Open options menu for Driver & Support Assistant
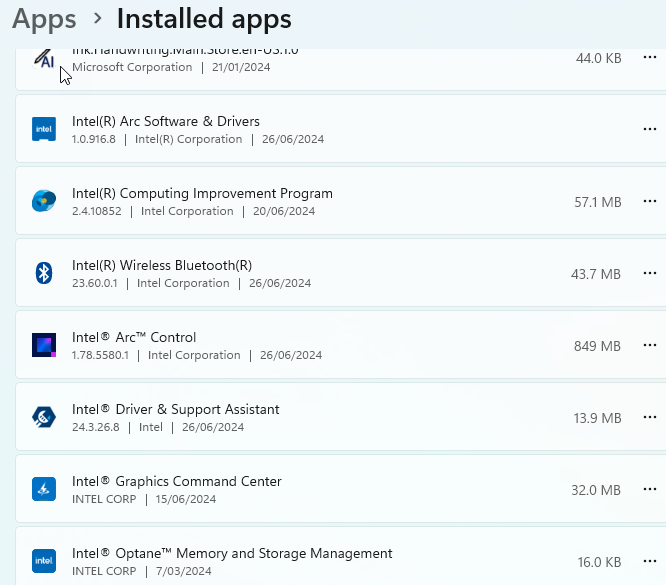 point(650,417)
